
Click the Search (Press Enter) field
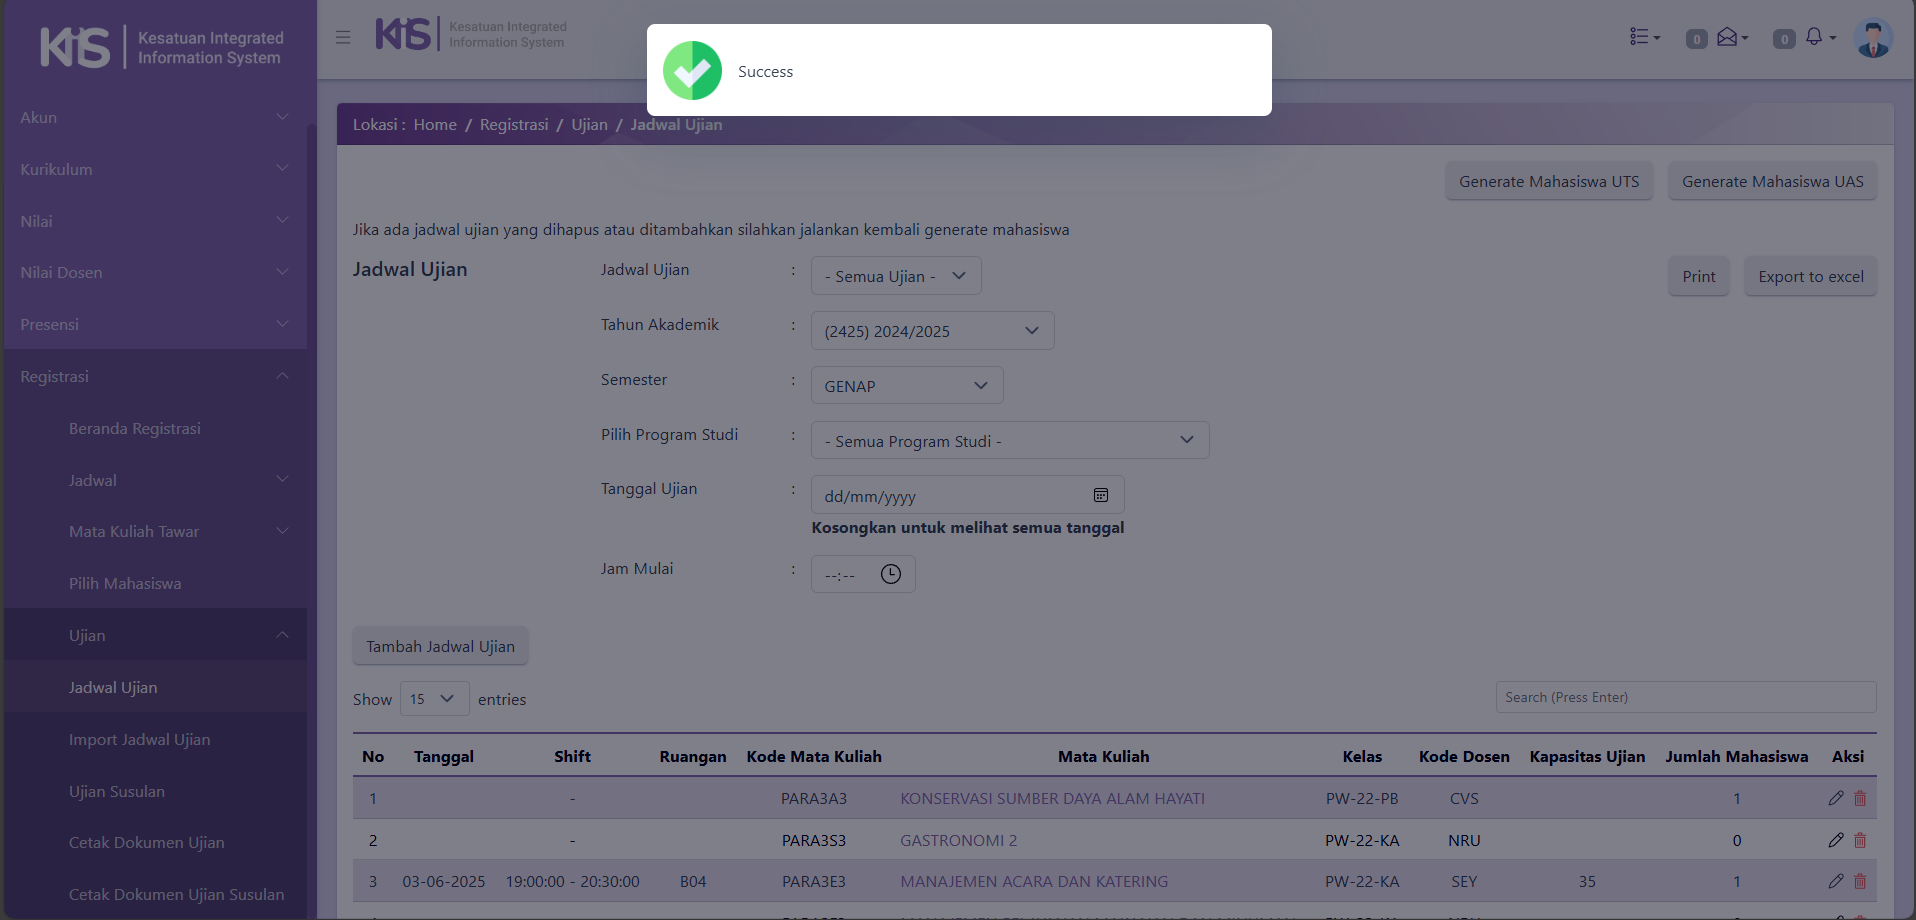[1685, 697]
